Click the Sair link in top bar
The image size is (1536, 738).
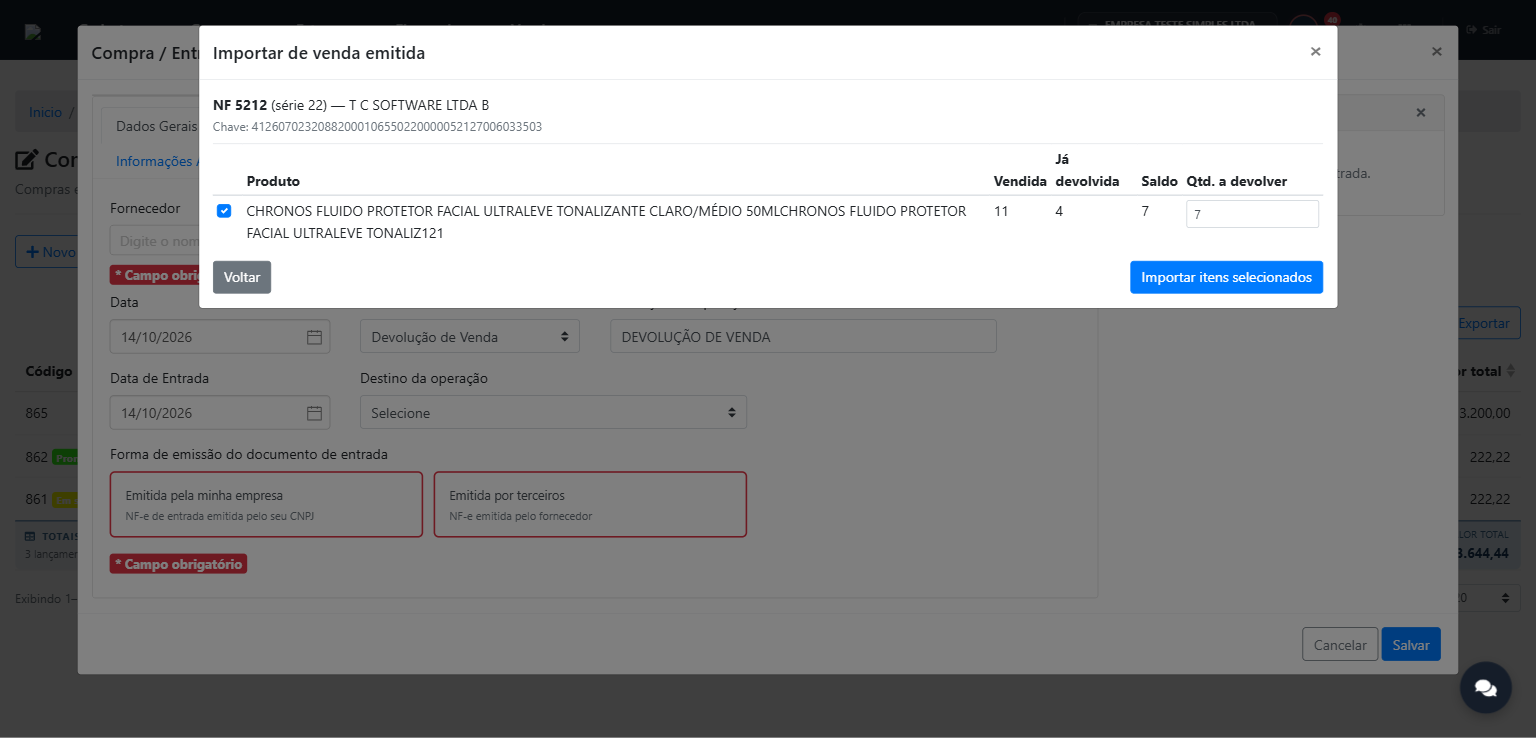pyautogui.click(x=1484, y=30)
